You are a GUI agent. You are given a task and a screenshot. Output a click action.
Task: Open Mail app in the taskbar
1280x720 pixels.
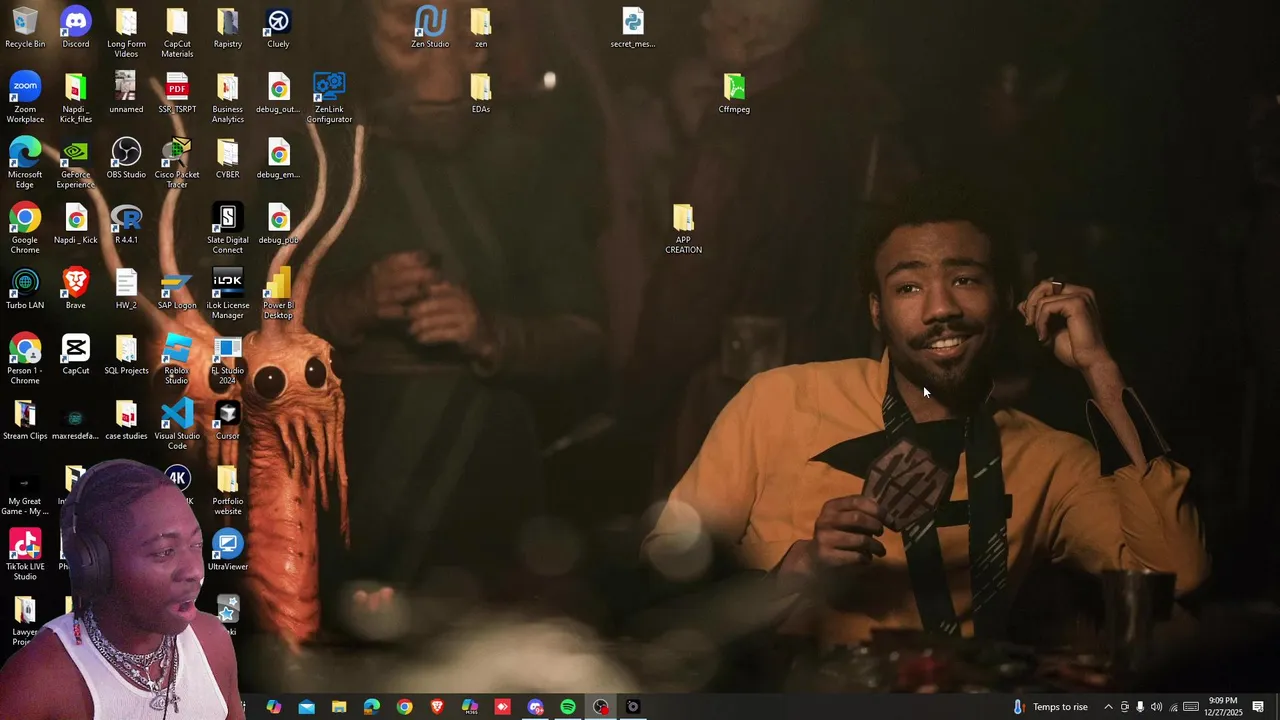click(306, 707)
